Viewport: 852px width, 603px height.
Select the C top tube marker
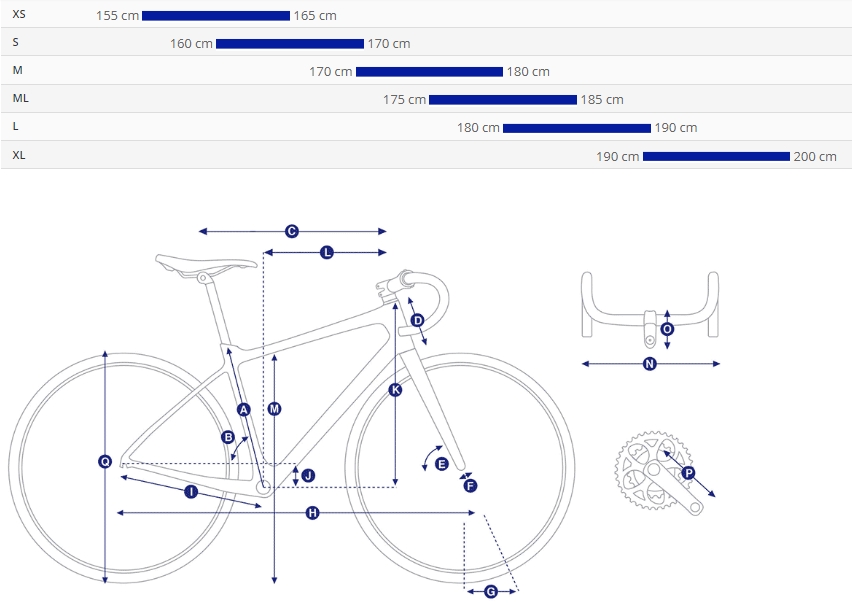pos(292,231)
